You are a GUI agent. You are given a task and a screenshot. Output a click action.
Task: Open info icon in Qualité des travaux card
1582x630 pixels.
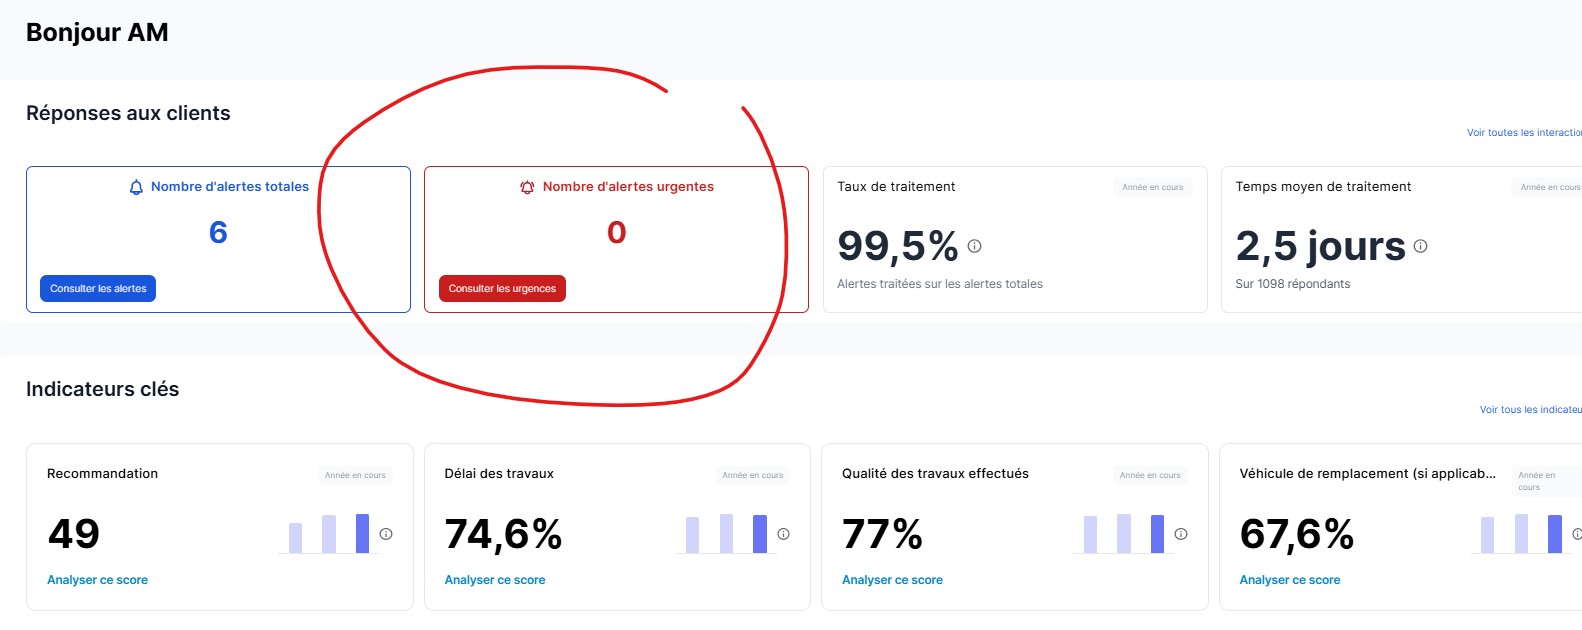pyautogui.click(x=1181, y=534)
